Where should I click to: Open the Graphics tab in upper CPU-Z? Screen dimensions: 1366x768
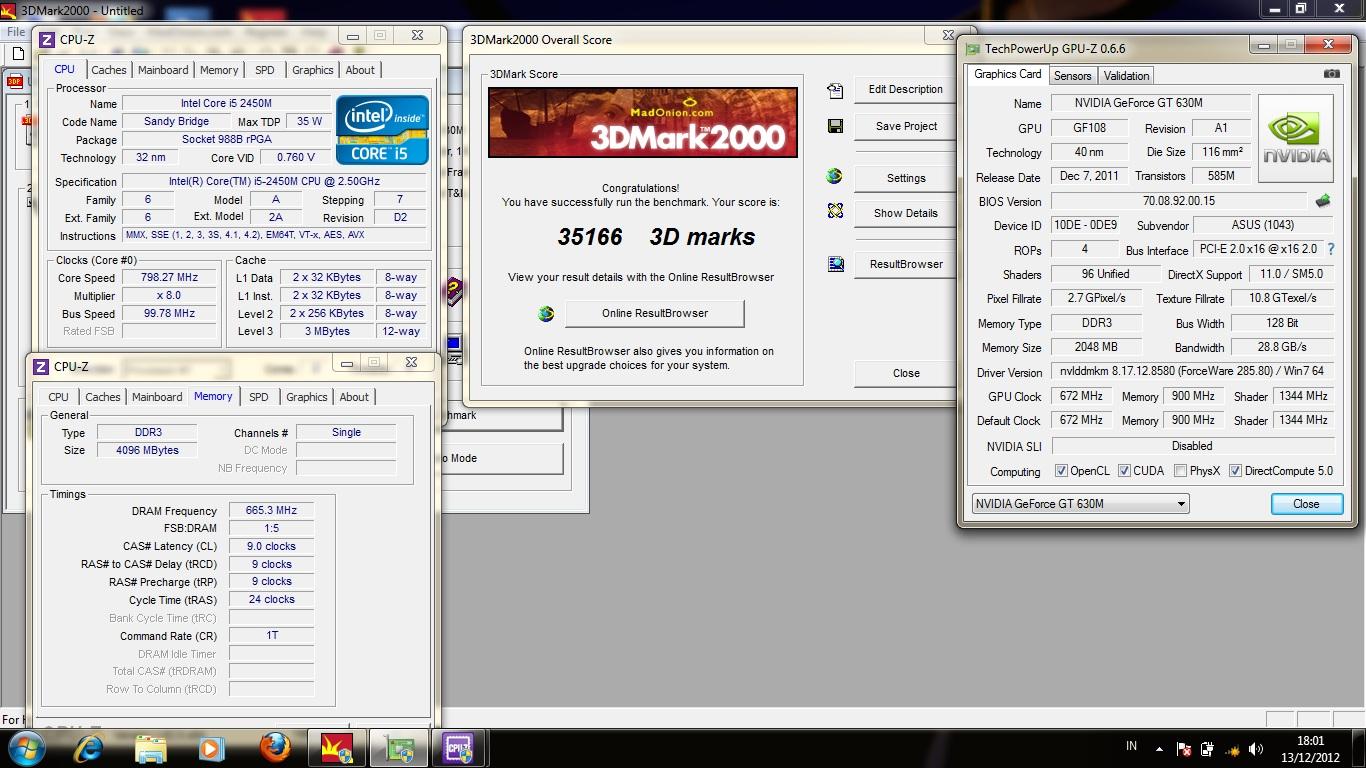click(312, 70)
